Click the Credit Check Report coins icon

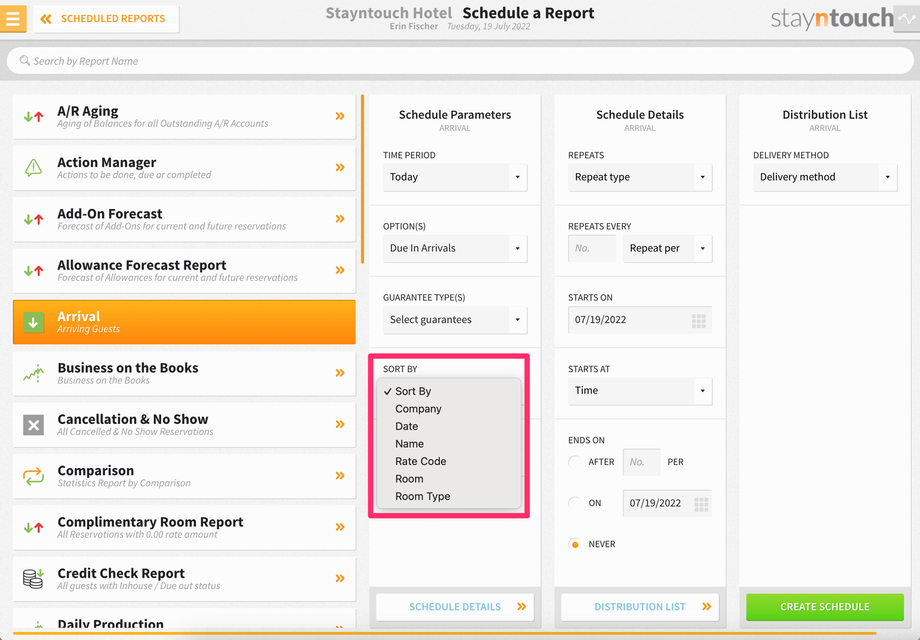tap(33, 578)
